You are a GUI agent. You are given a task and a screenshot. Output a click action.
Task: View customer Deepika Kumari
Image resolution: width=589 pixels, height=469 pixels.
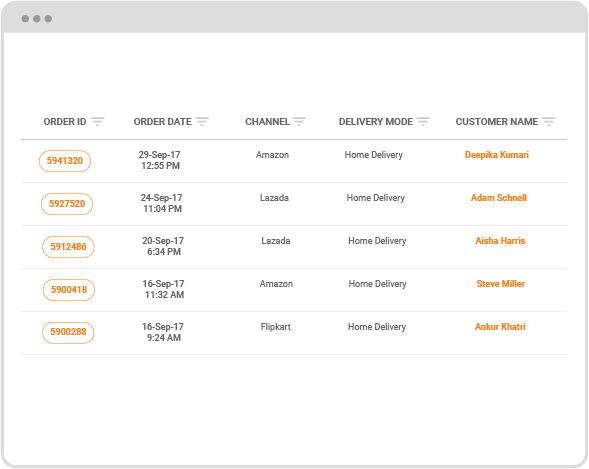click(497, 155)
